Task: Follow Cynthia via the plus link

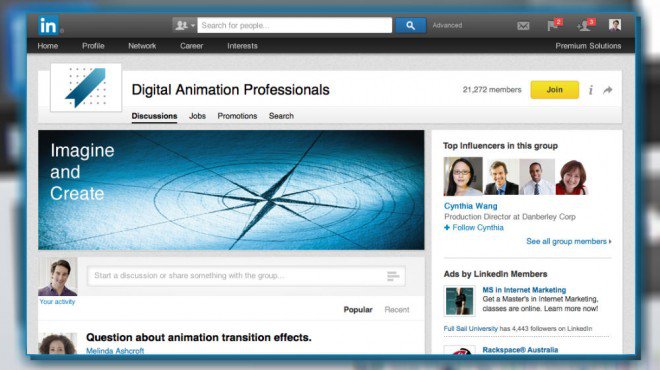Action: click(x=474, y=227)
